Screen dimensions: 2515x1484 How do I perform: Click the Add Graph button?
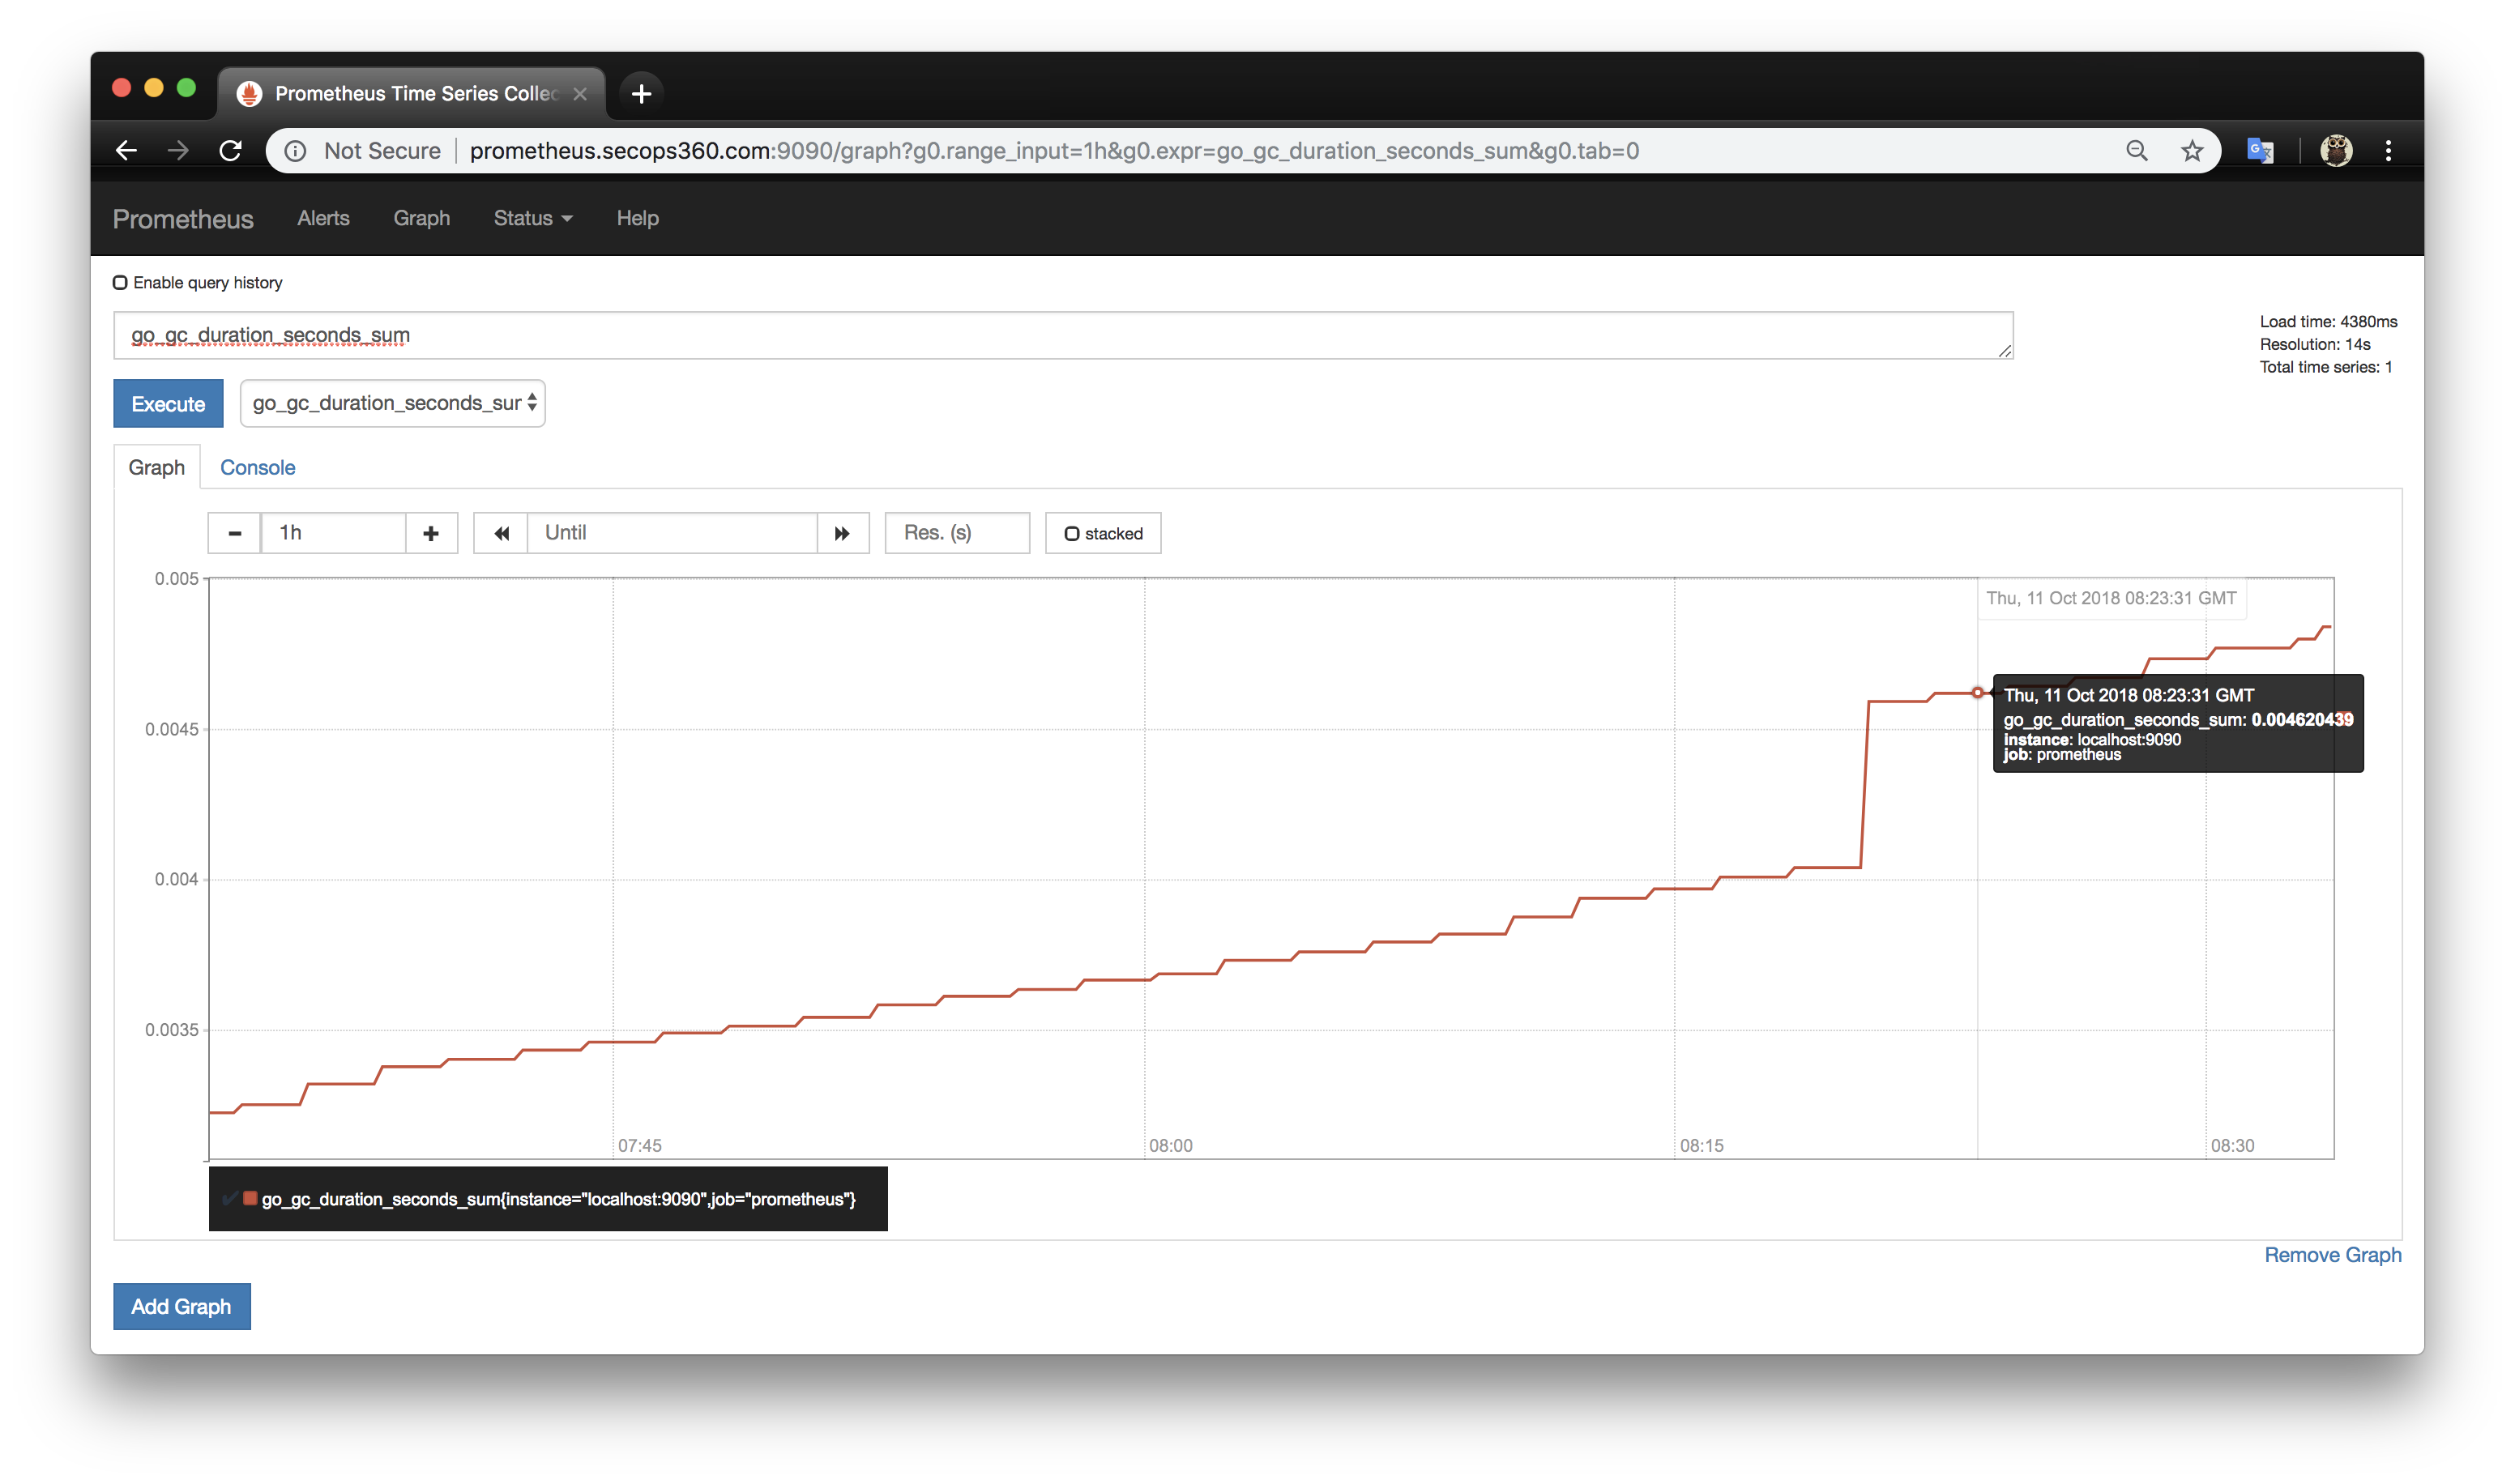(182, 1307)
